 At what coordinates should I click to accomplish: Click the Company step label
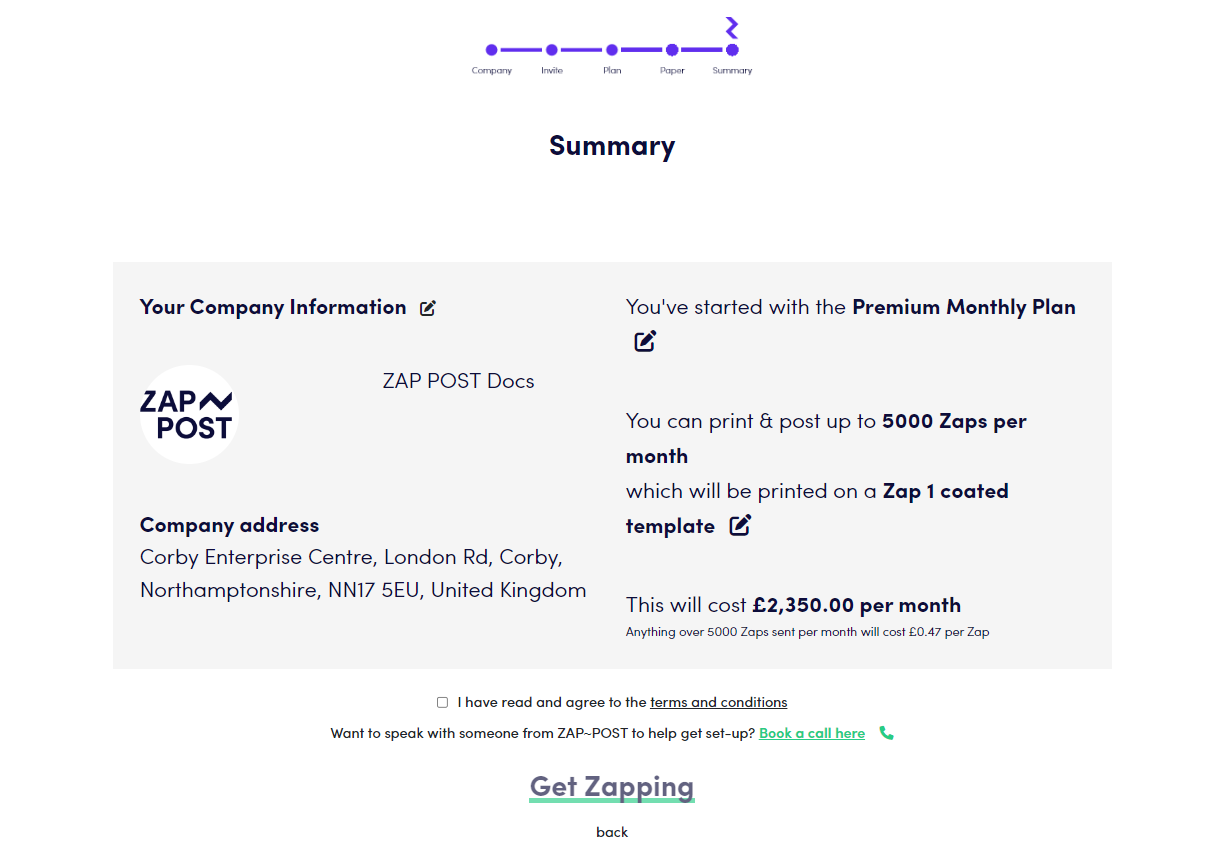491,71
